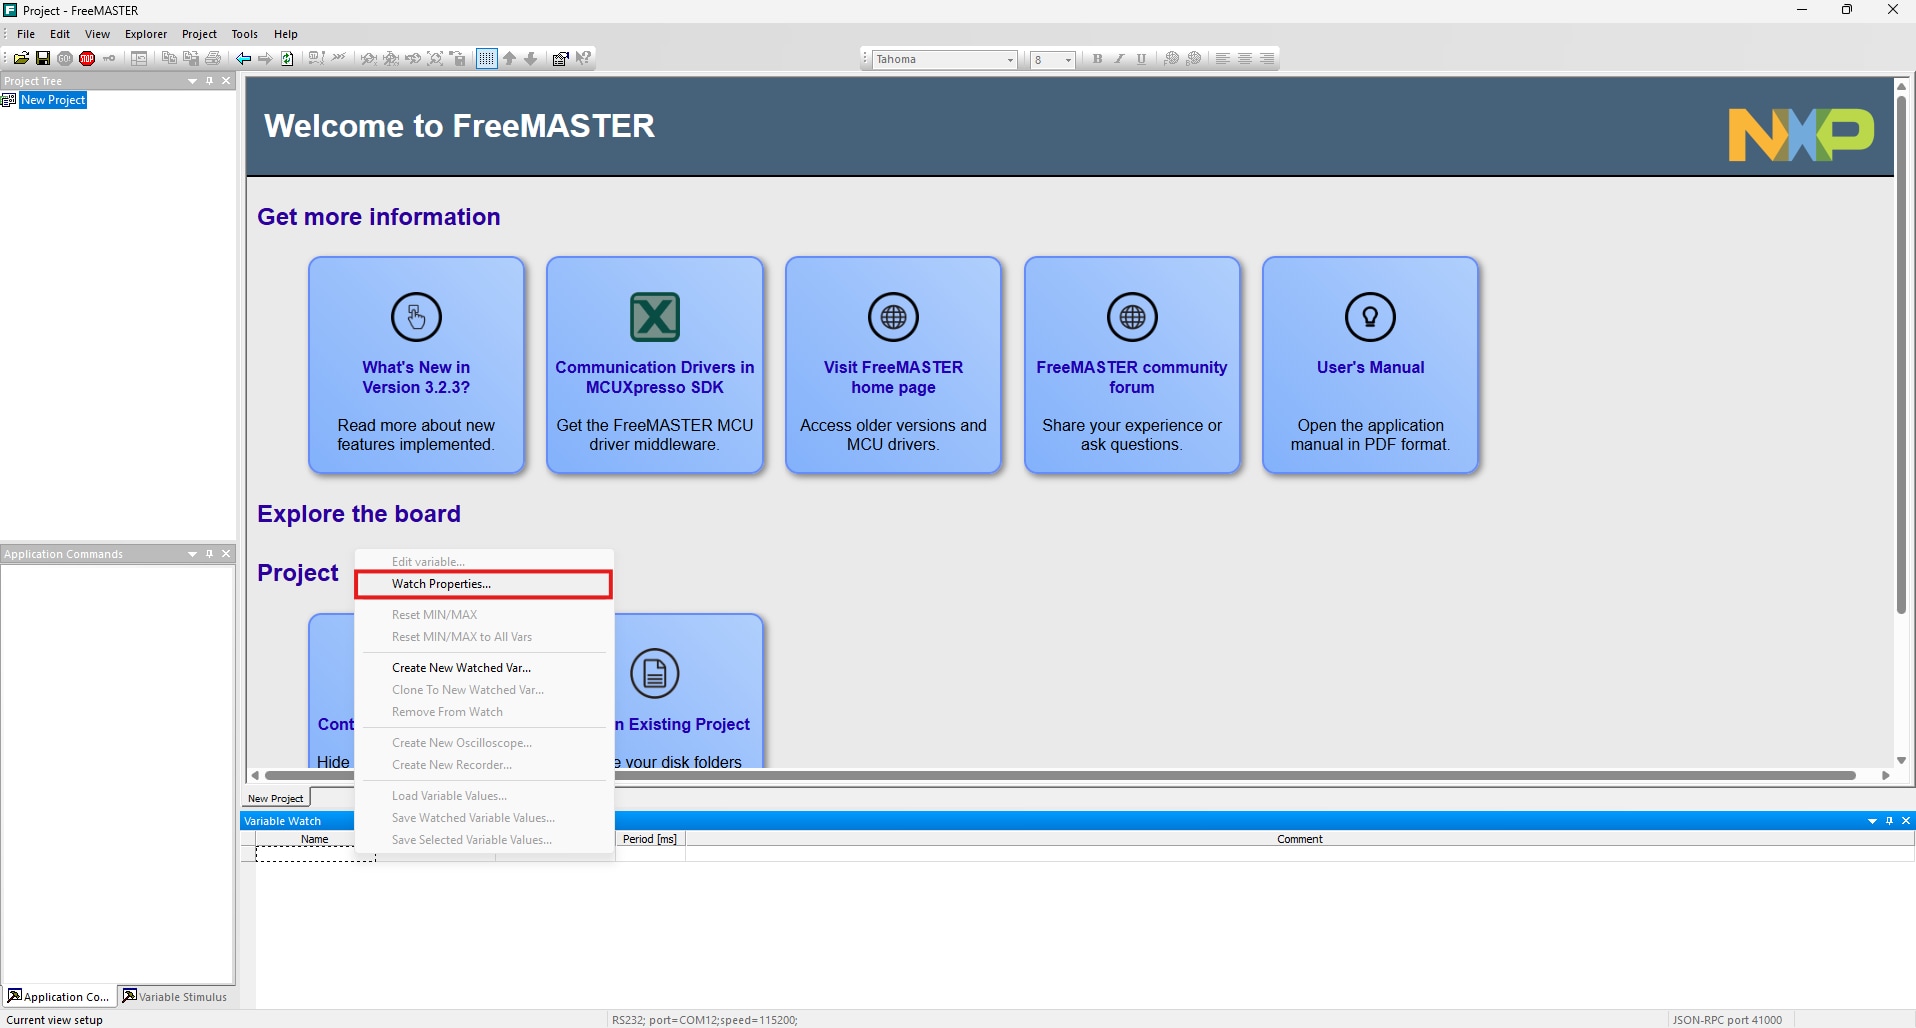Viewport: 1916px width, 1028px height.
Task: Click the panel layout toolbar icon
Action: (139, 59)
